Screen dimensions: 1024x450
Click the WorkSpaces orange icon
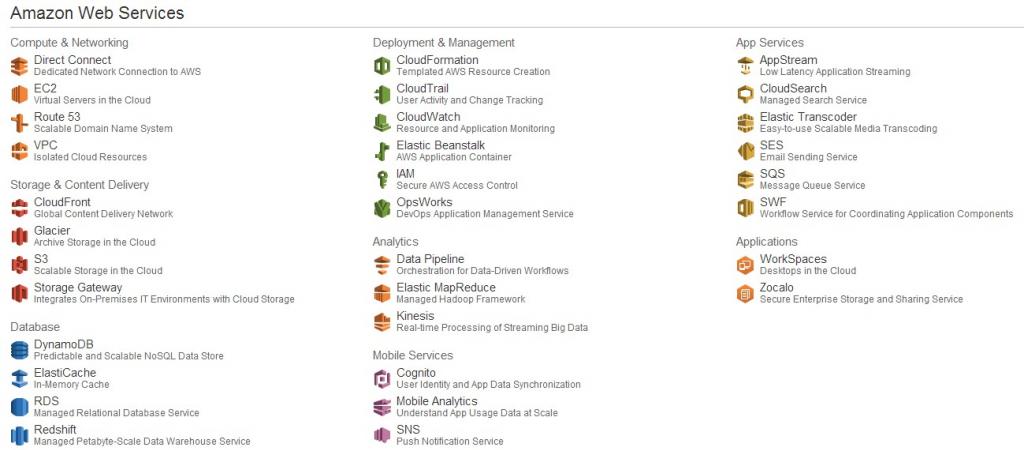(x=745, y=265)
